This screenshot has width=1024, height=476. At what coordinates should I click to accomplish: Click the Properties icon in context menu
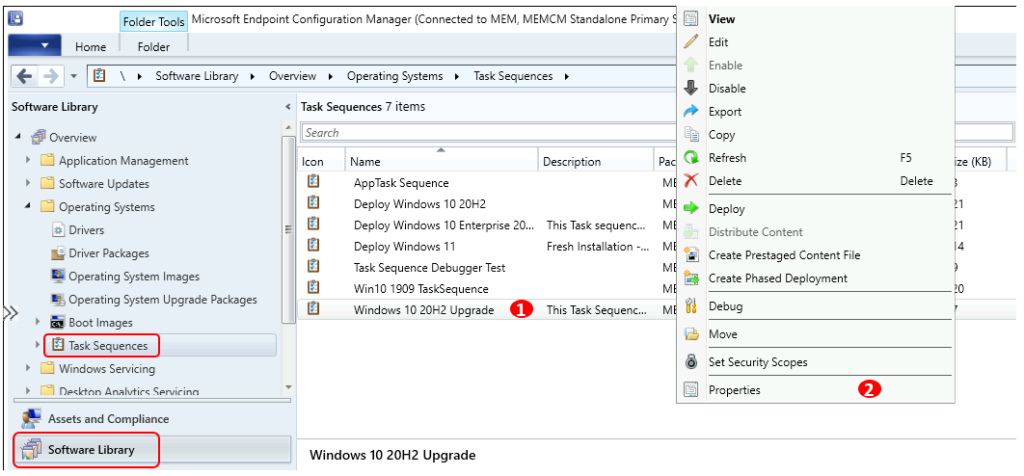click(690, 390)
